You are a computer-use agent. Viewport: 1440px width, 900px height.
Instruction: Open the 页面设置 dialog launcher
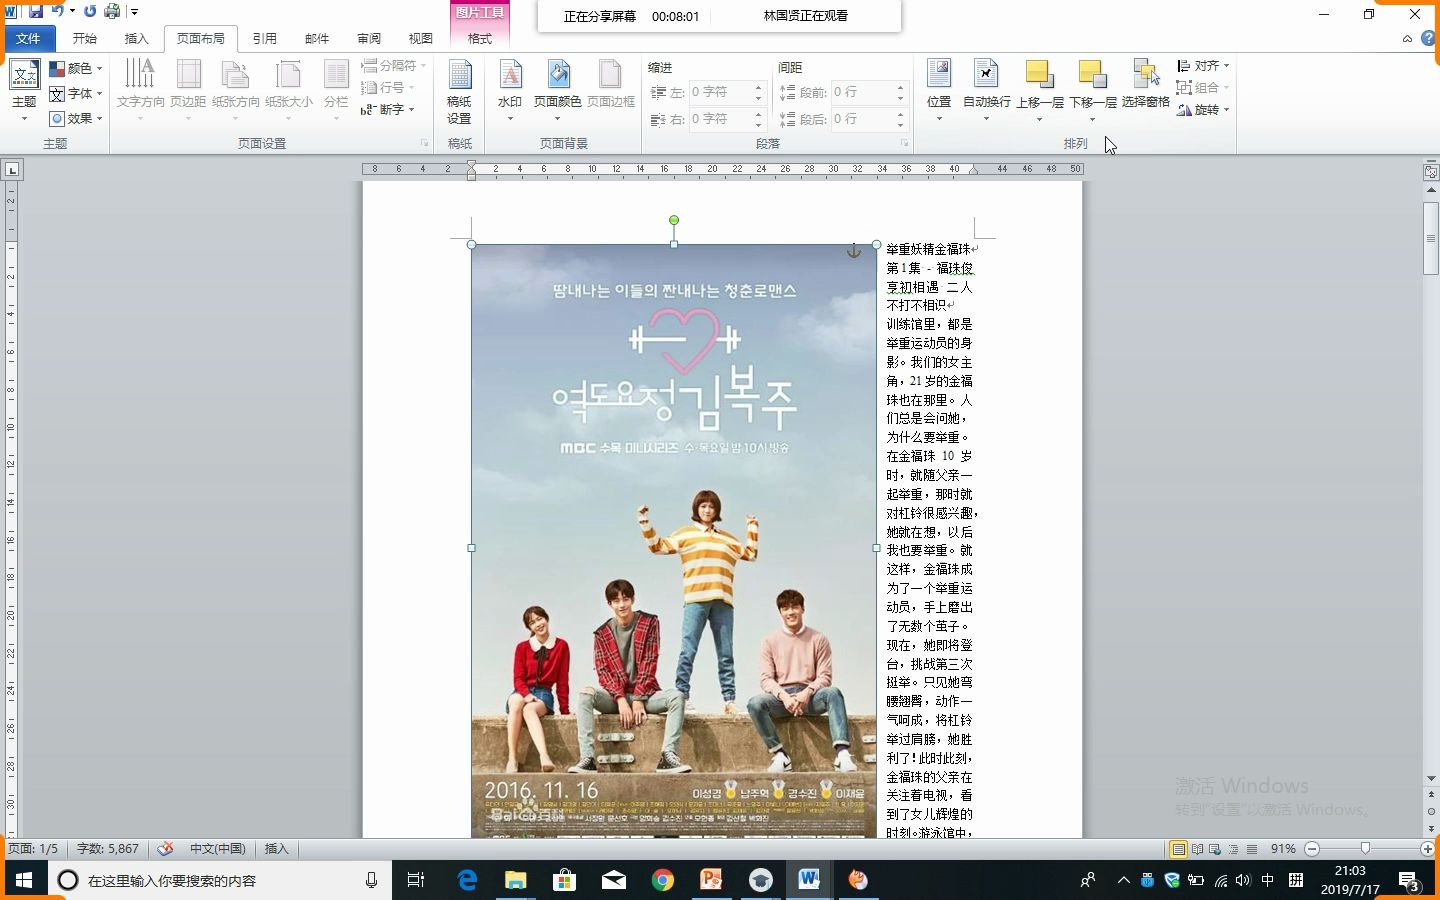click(x=424, y=144)
